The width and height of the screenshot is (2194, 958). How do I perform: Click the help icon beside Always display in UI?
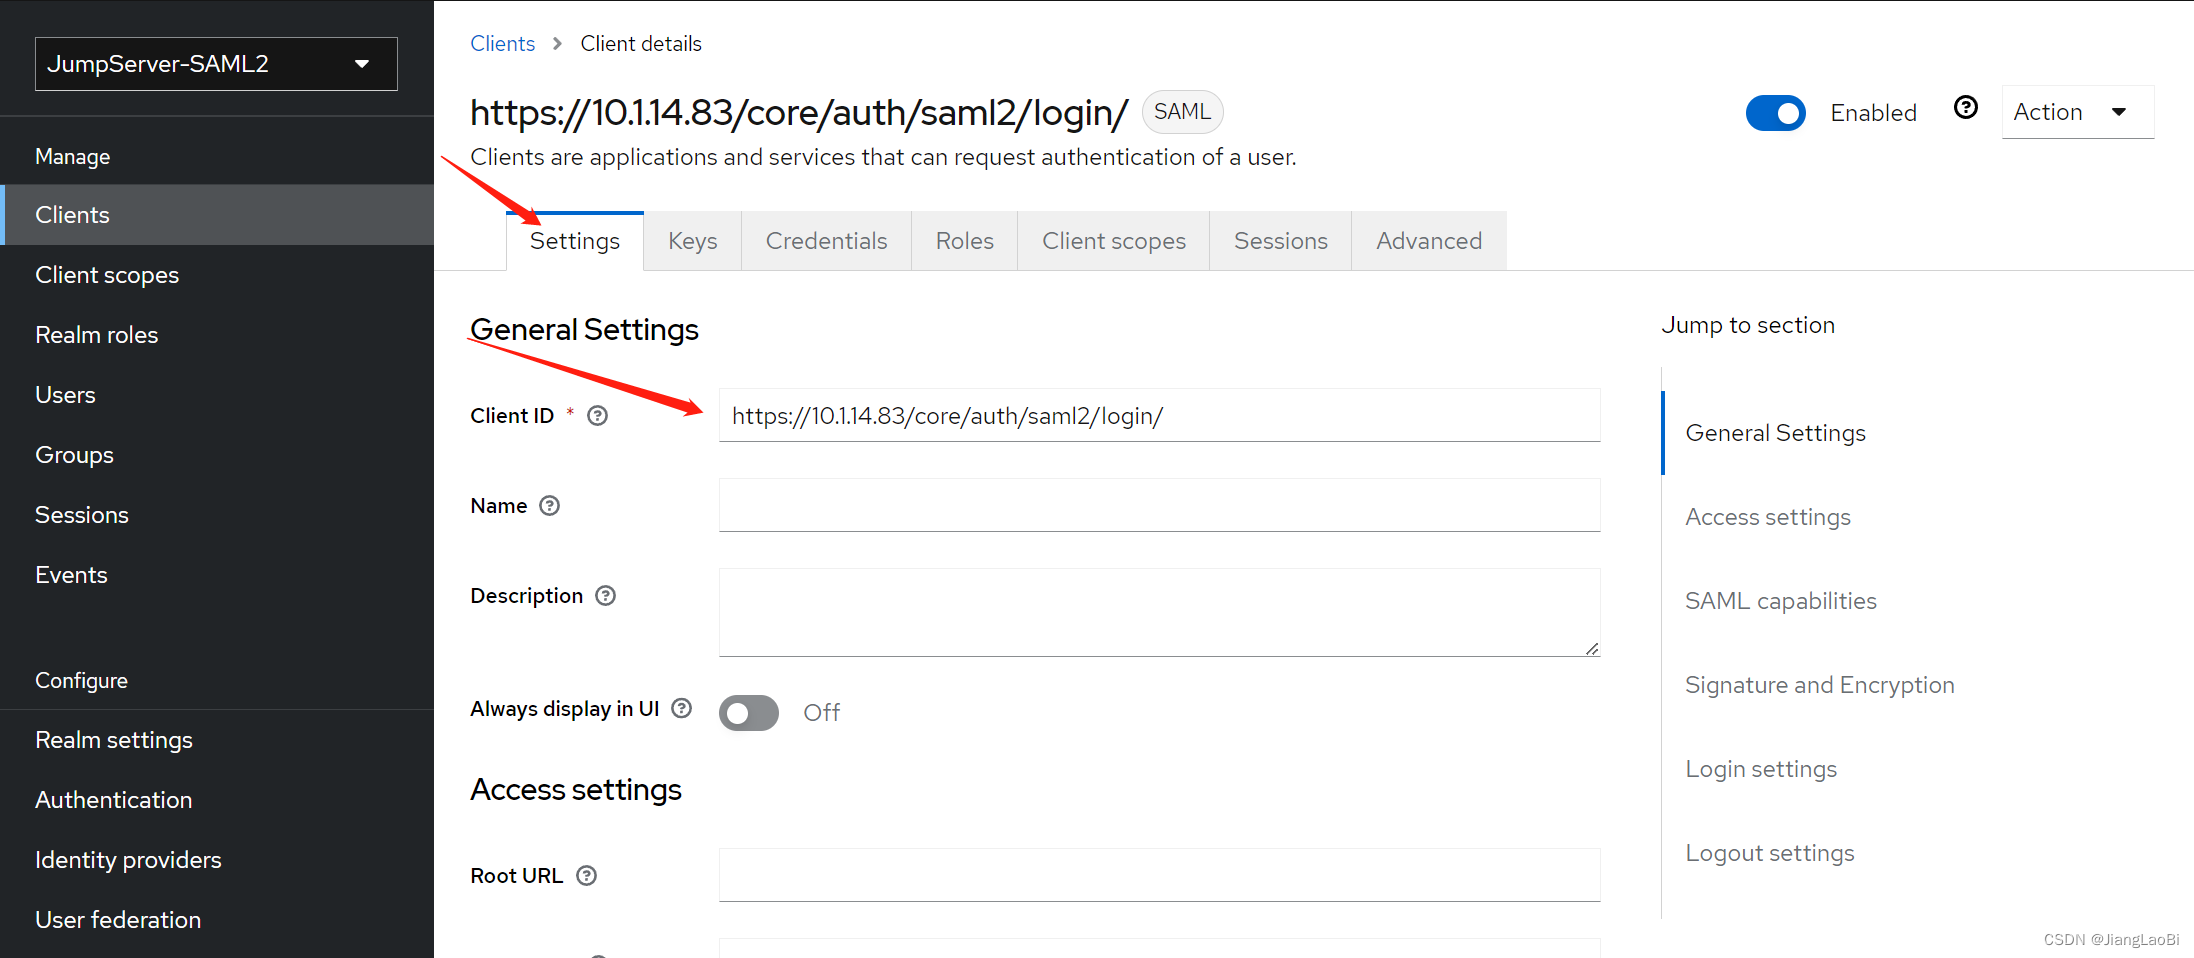tap(681, 708)
